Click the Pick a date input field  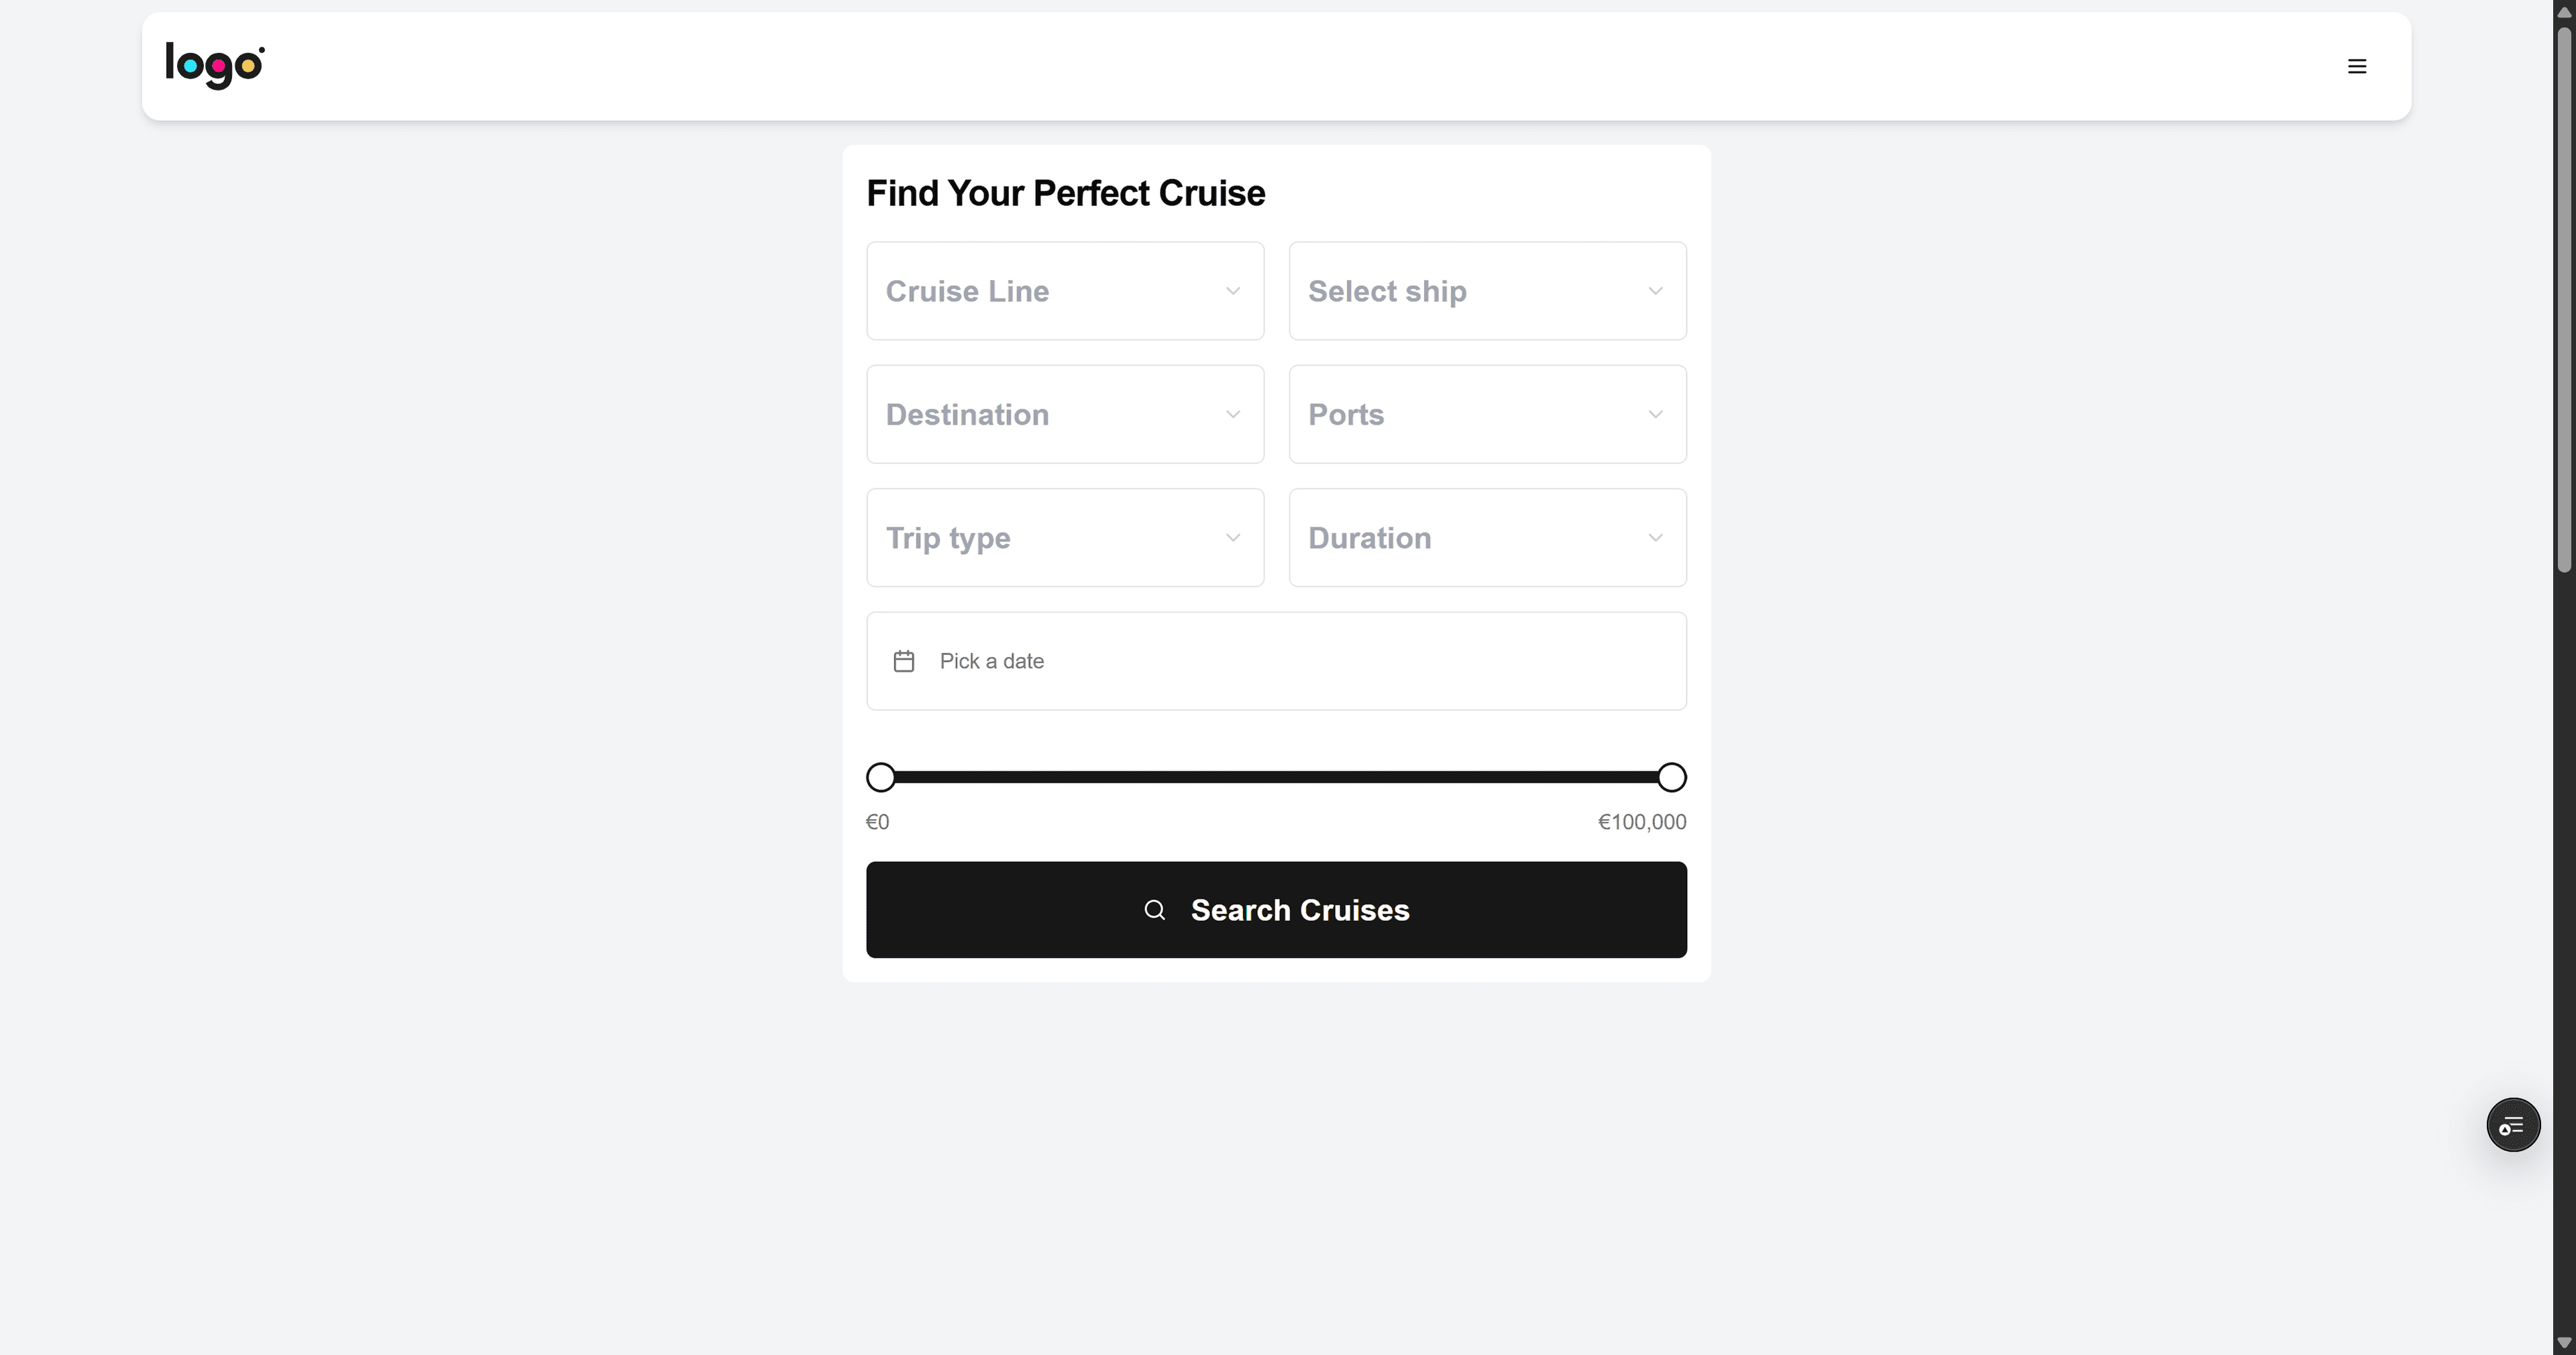[1276, 660]
